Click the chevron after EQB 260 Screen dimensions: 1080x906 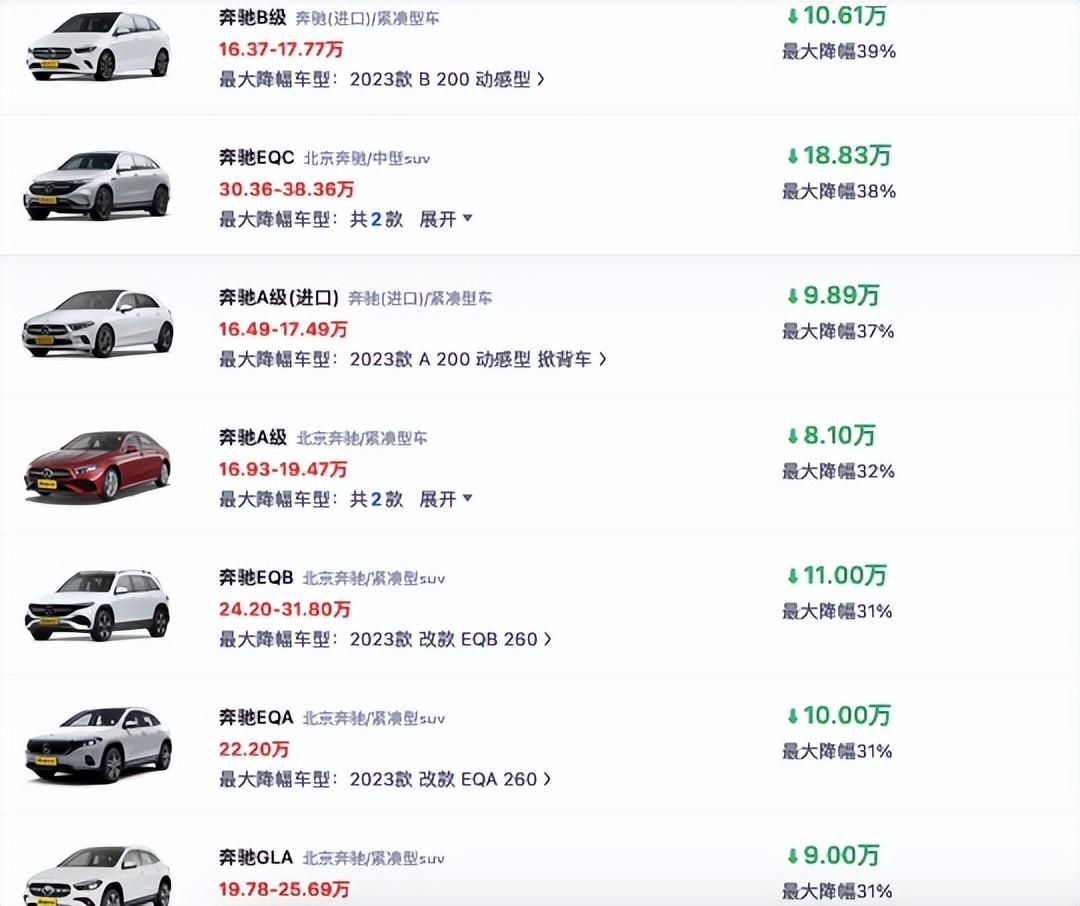tap(547, 639)
